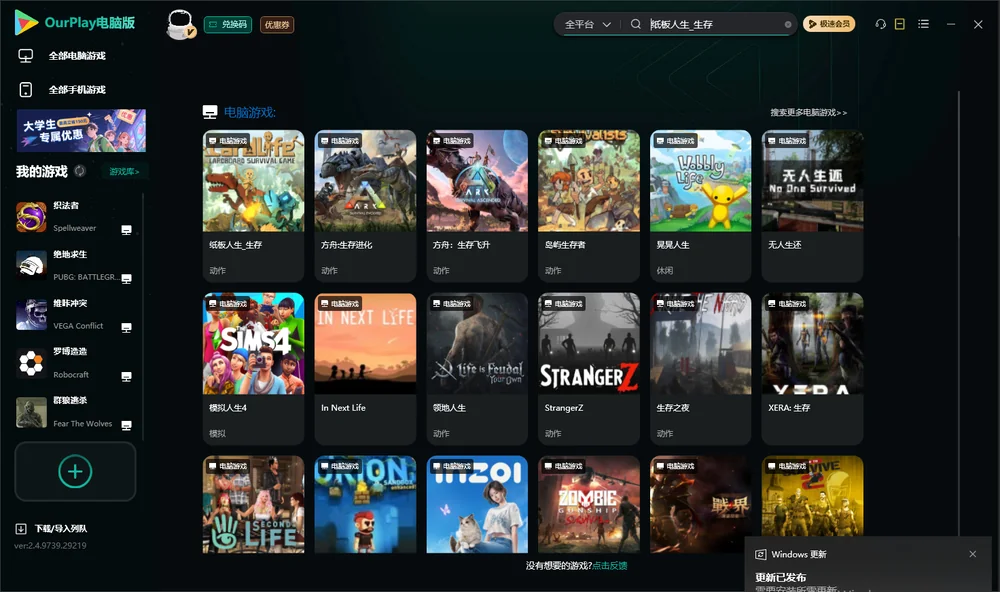Click version text ver:2.4.9739.29219
This screenshot has width=1000, height=592.
click(x=50, y=545)
